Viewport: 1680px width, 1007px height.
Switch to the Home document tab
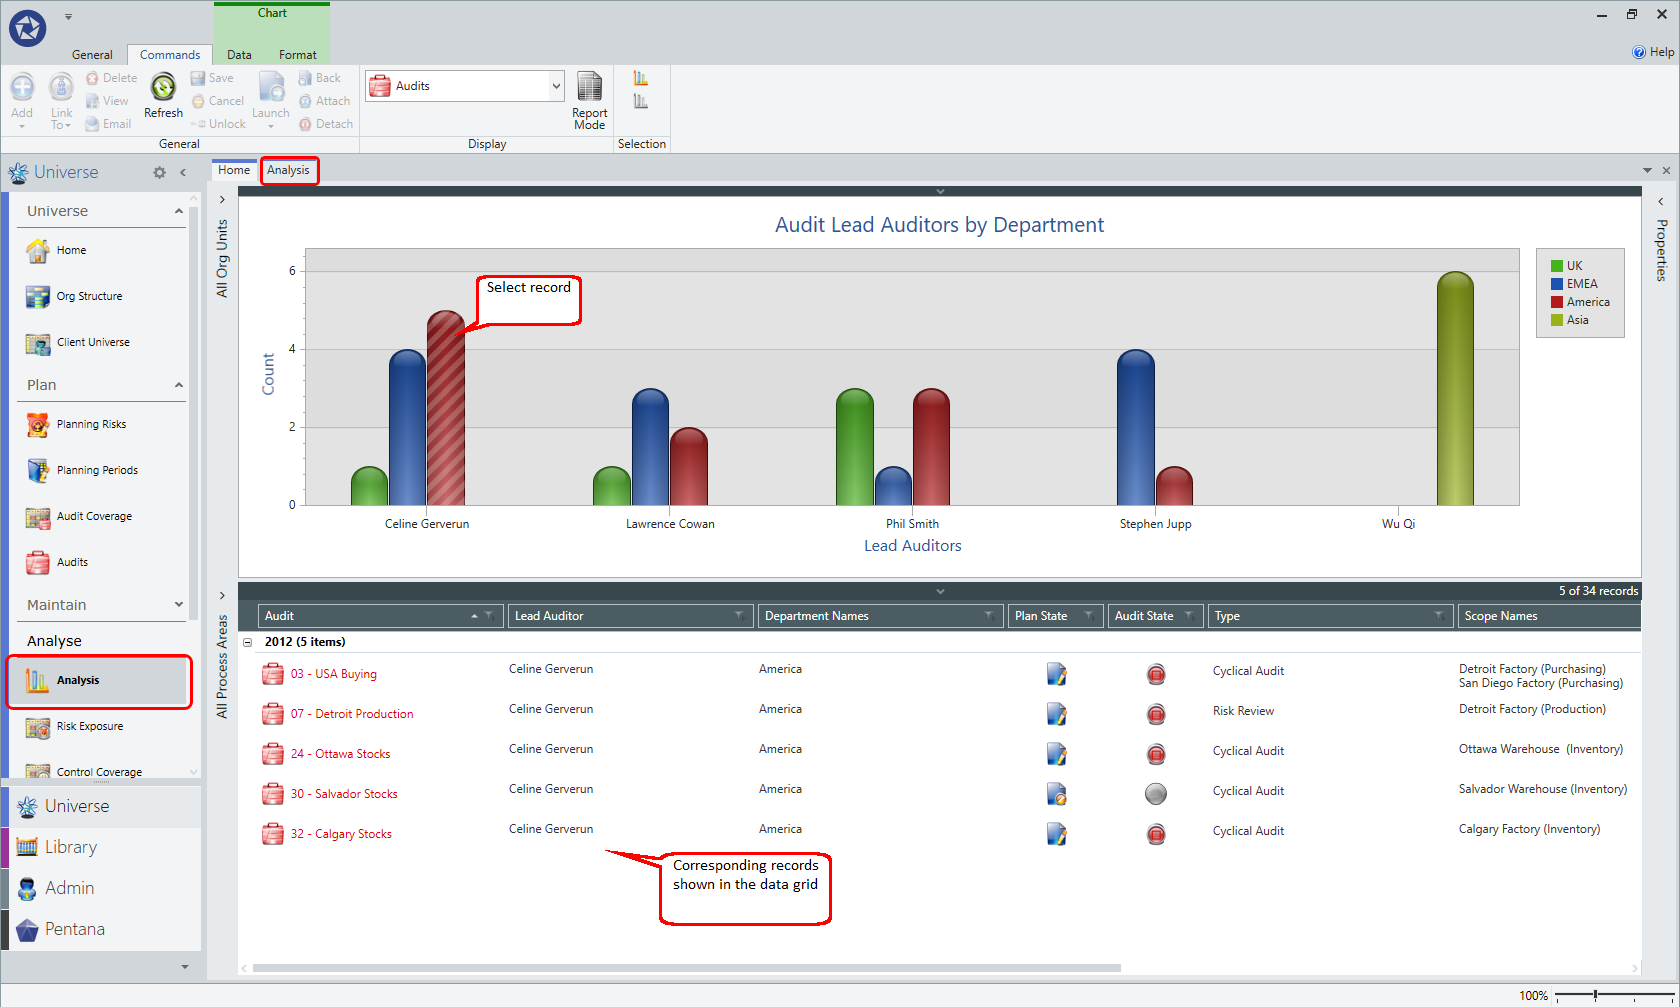[234, 170]
